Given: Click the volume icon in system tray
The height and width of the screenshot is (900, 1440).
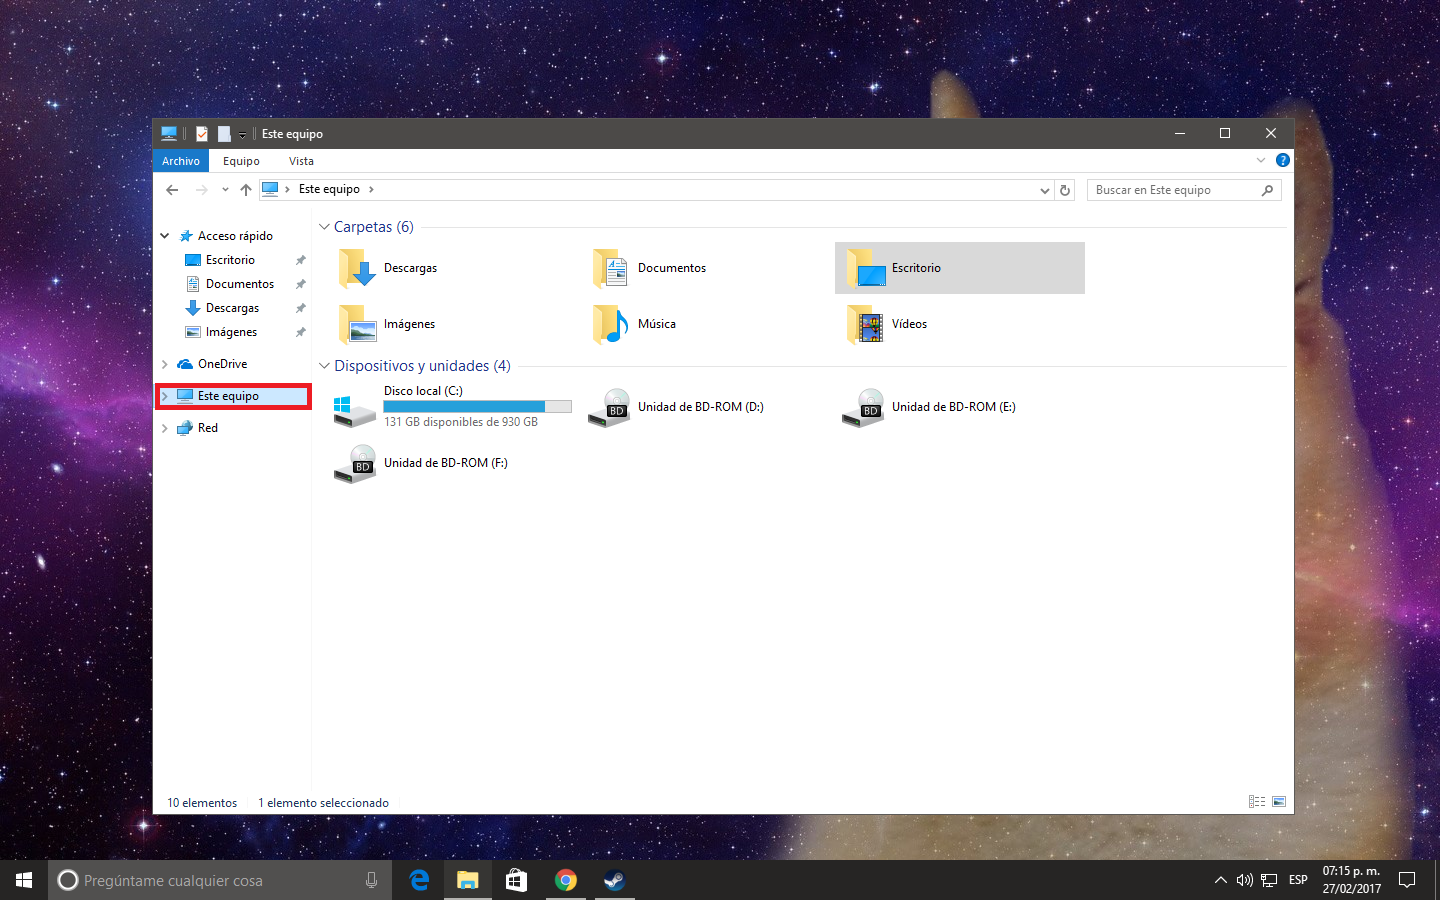Looking at the screenshot, I should (1245, 880).
